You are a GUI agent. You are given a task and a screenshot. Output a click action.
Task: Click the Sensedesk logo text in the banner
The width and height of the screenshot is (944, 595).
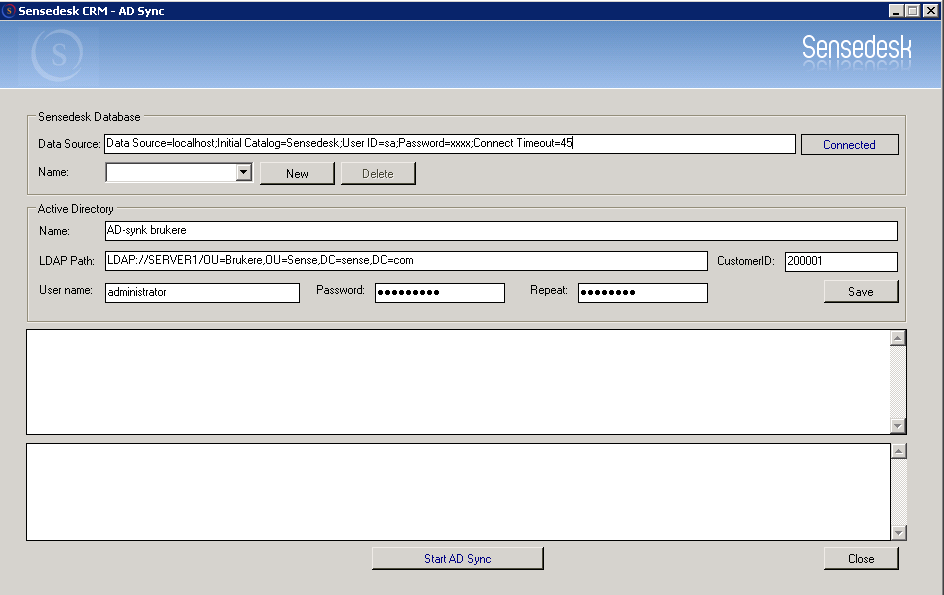(x=857, y=48)
